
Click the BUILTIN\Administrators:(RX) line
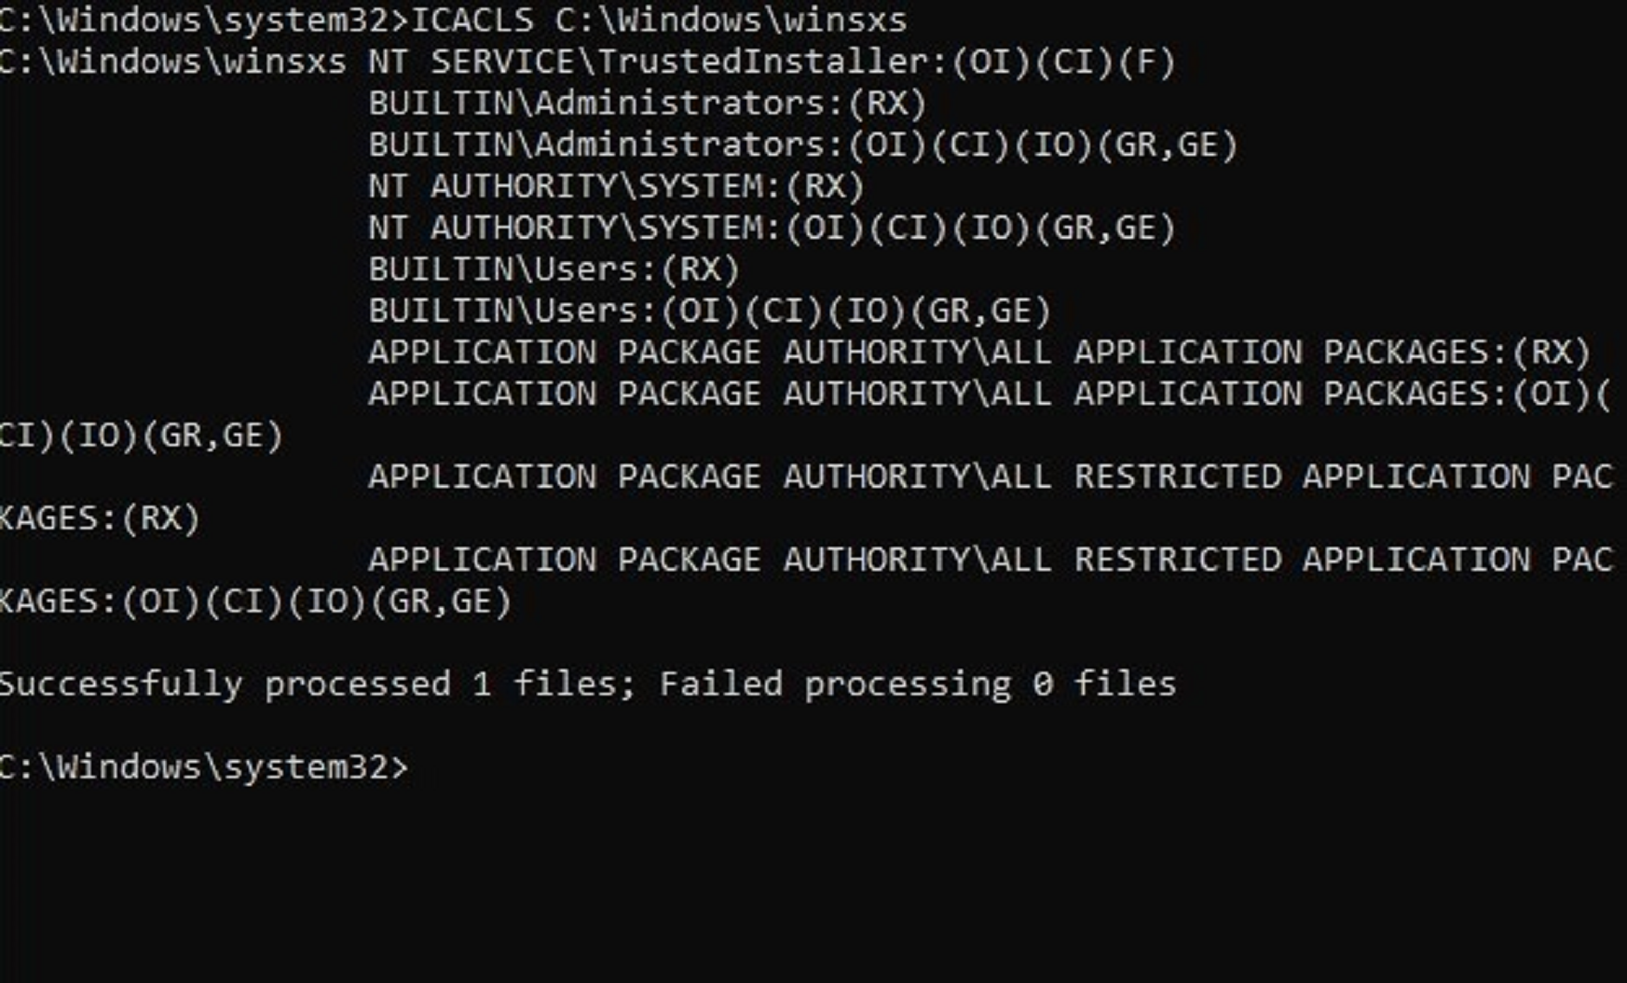click(647, 104)
